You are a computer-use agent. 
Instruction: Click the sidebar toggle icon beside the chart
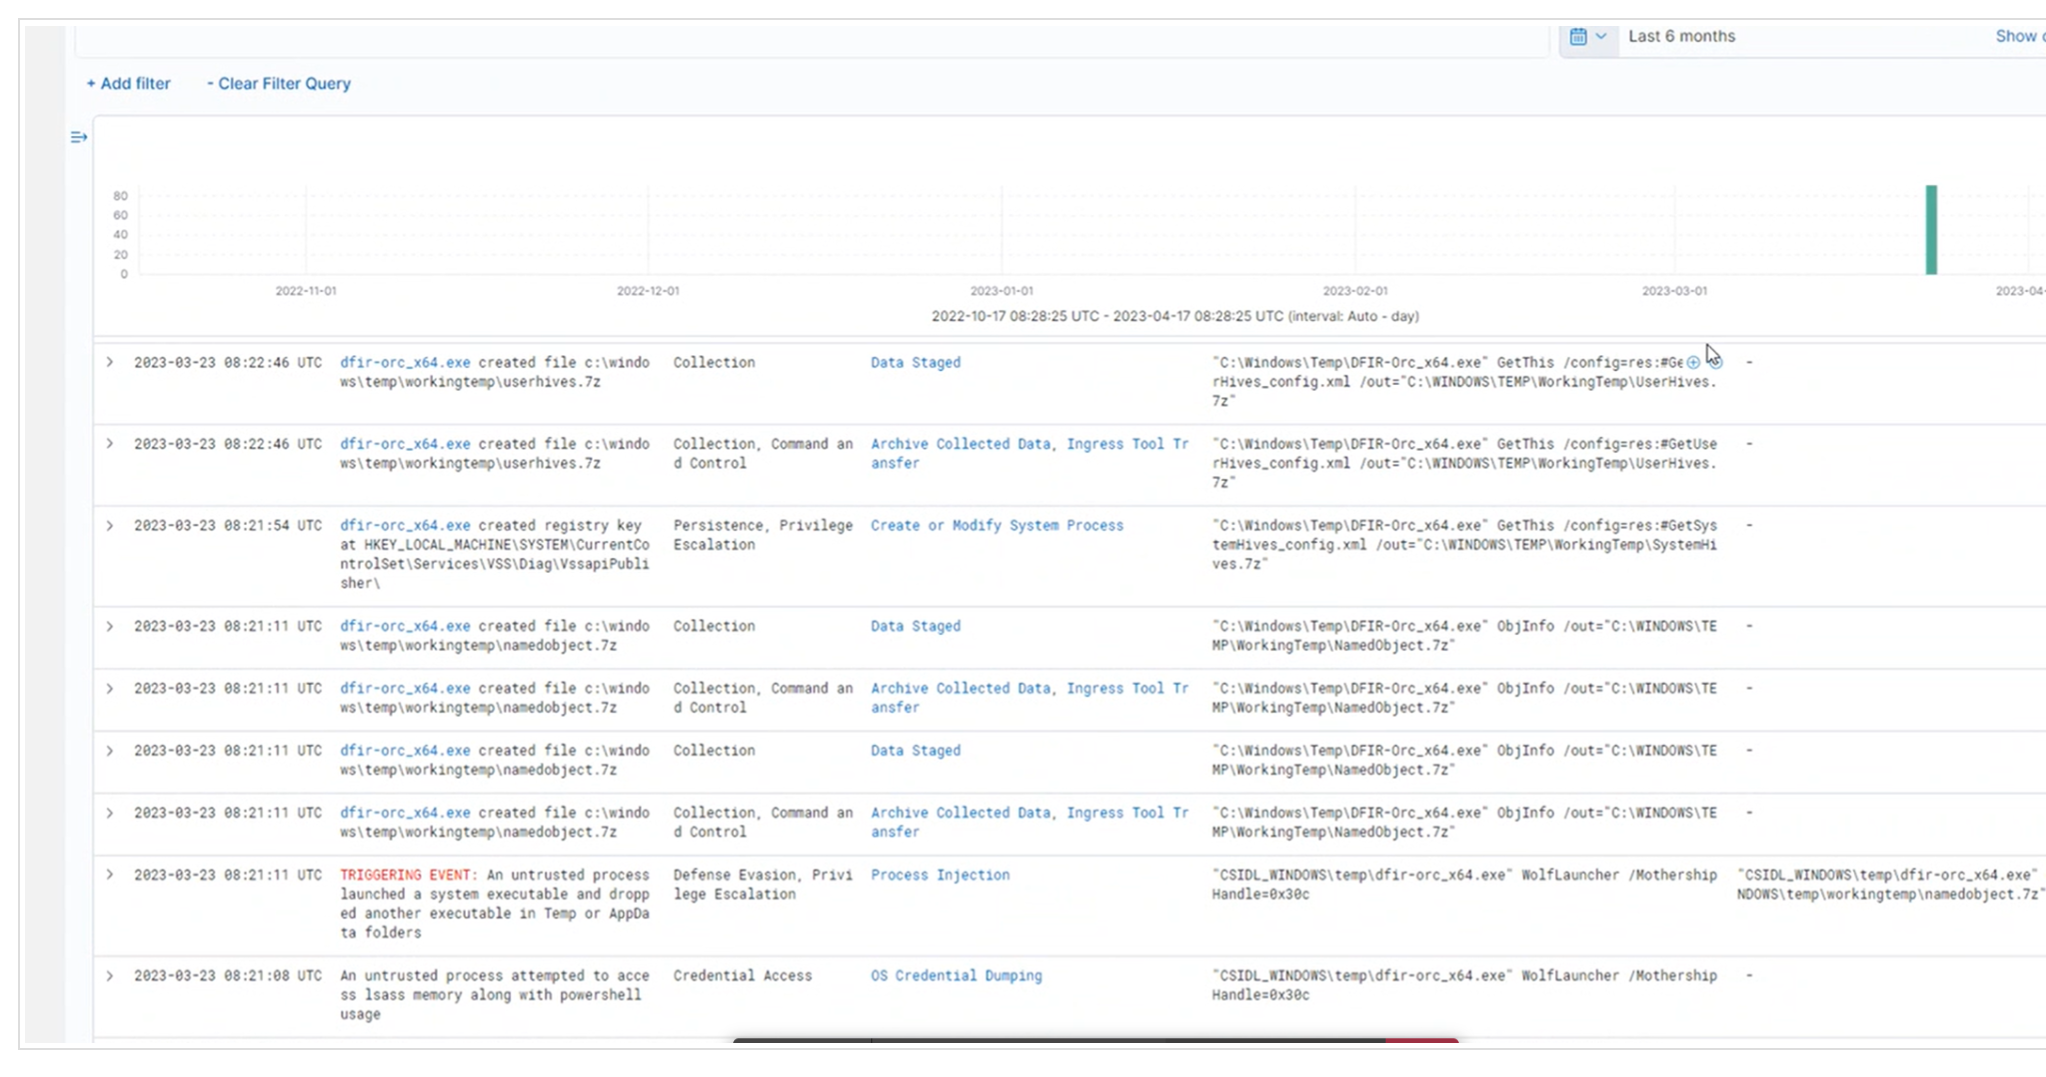click(x=79, y=137)
